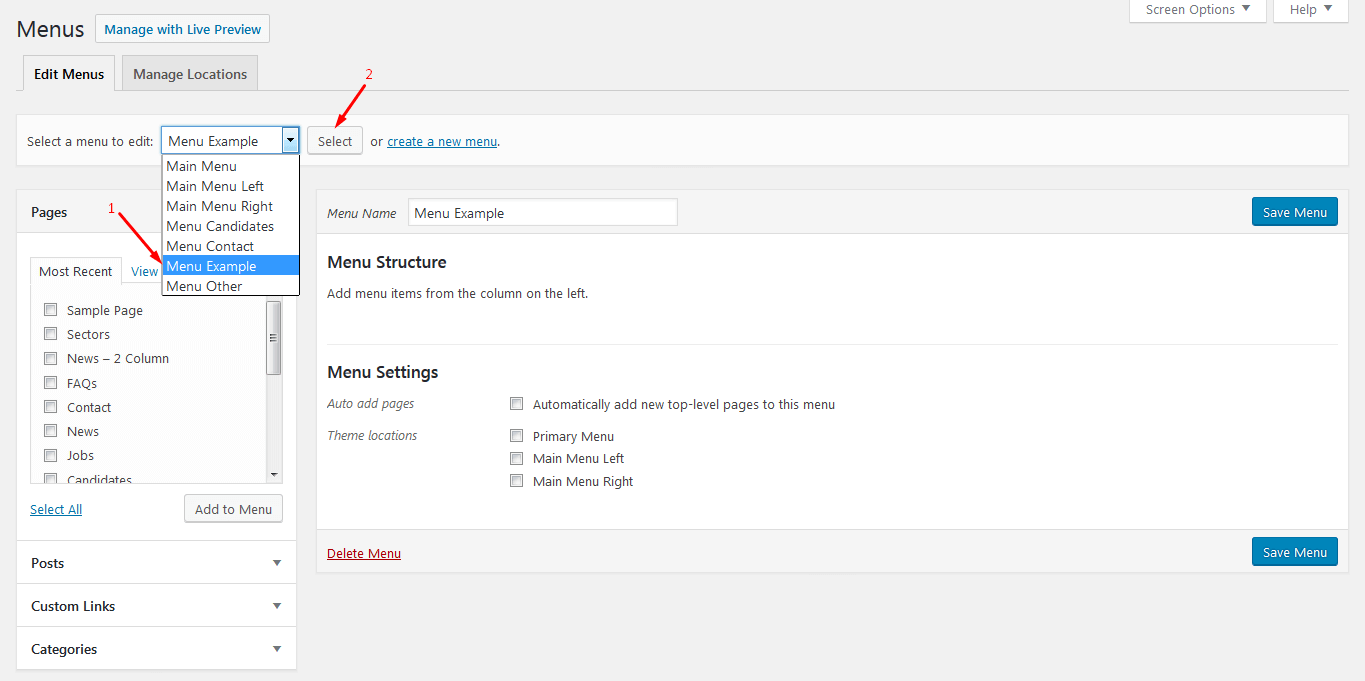Image resolution: width=1365 pixels, height=681 pixels.
Task: Click the pages list scrollbar thumb
Action: (274, 337)
